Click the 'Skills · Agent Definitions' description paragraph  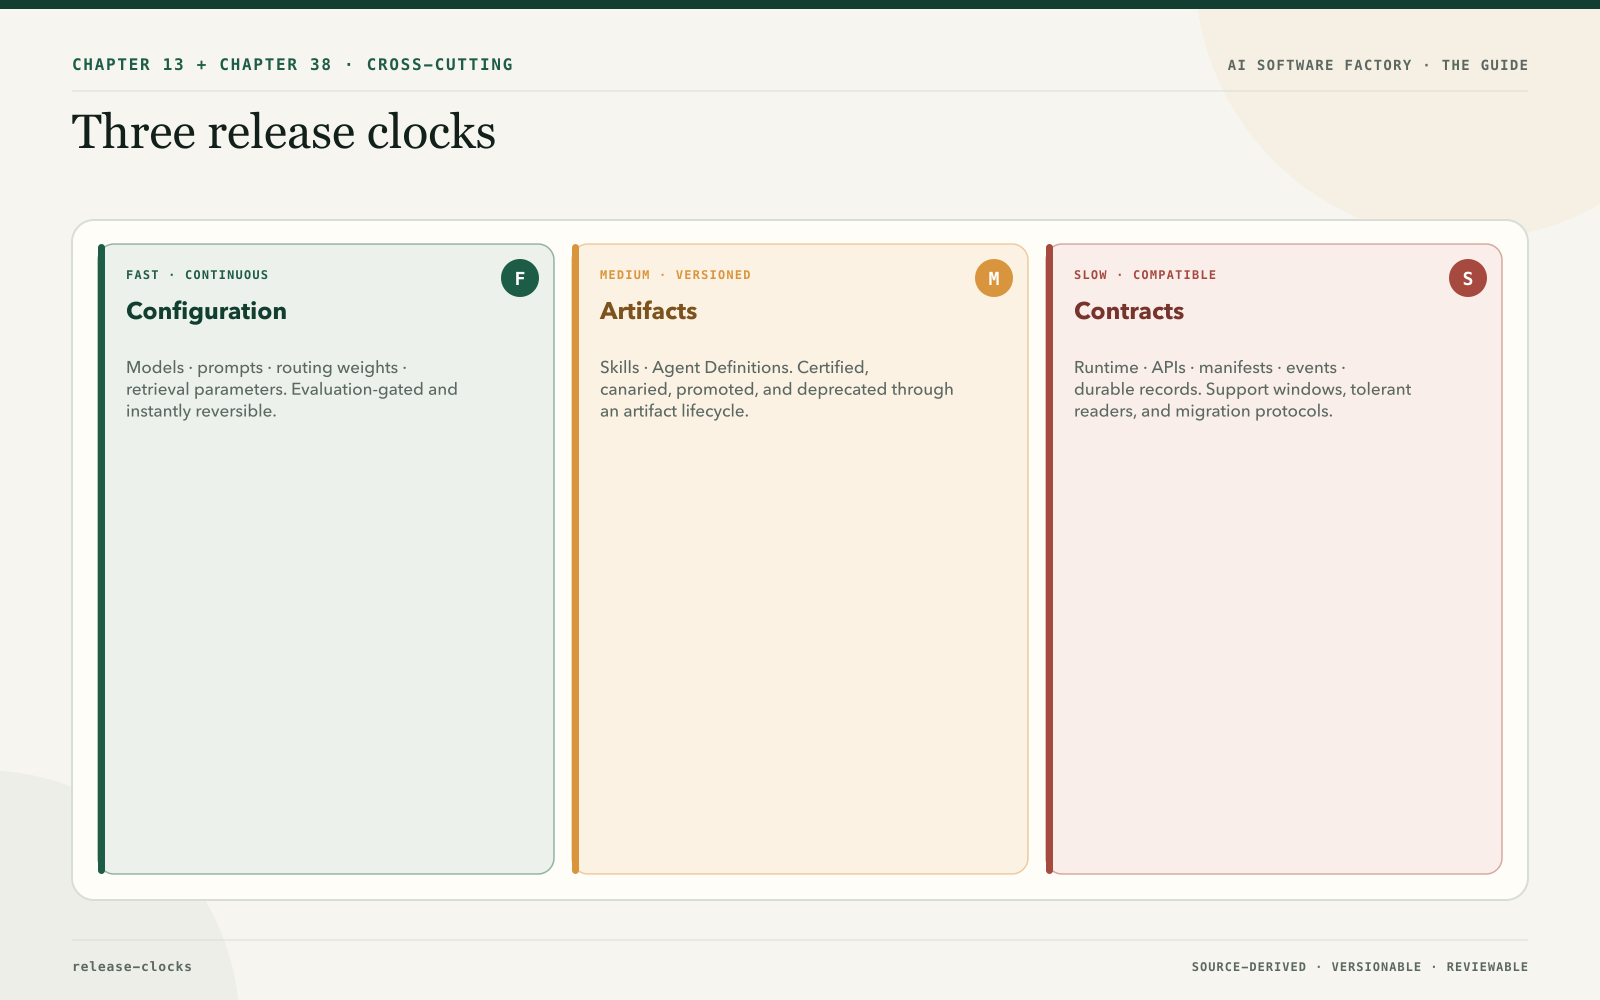(777, 389)
